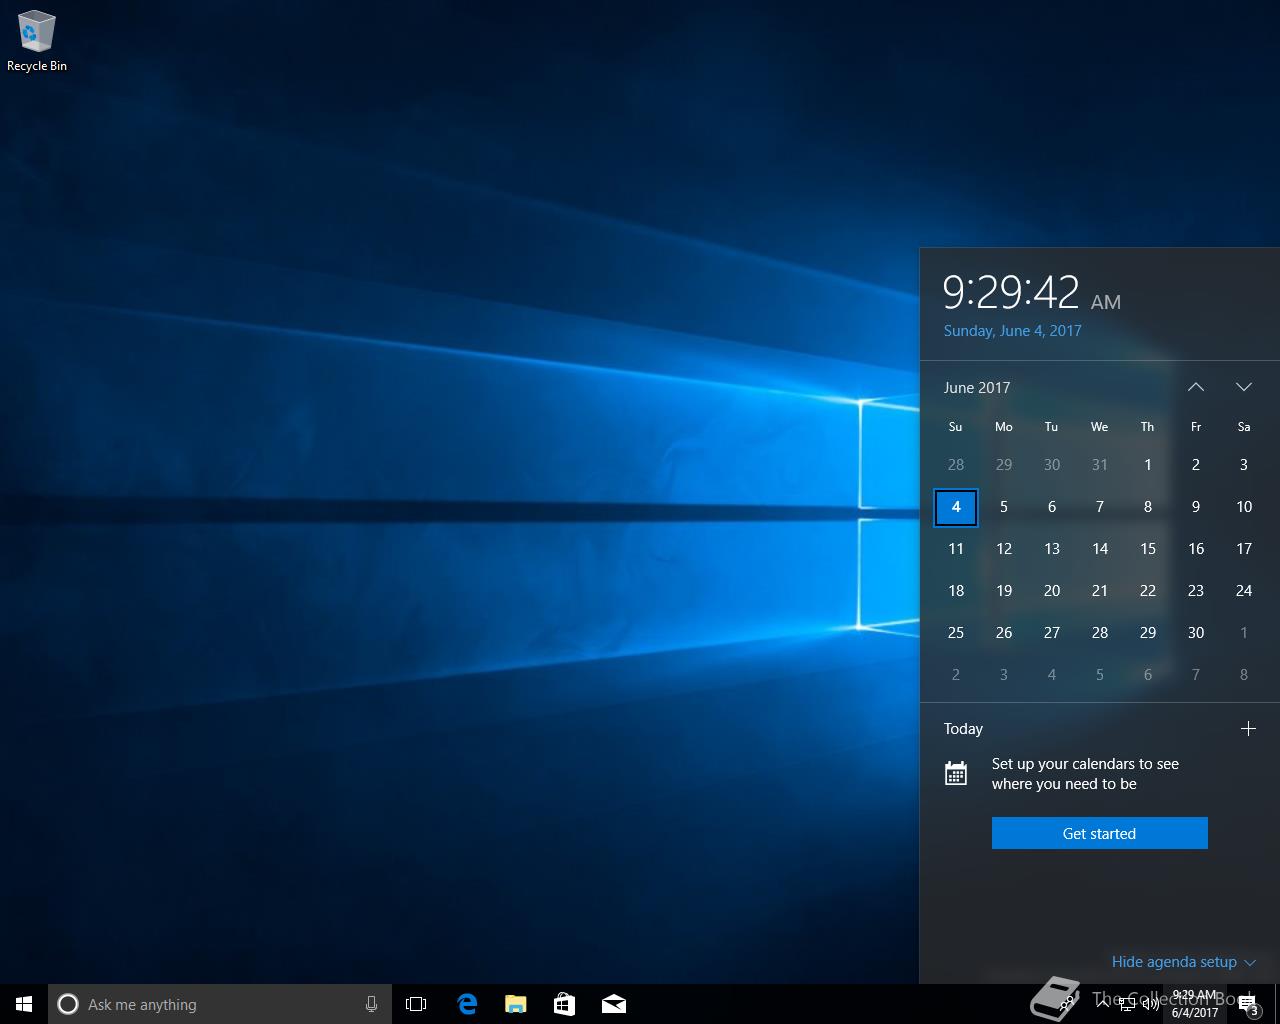Viewport: 1280px width, 1024px height.
Task: Click the Sunday, June 4, 2017 date link
Action: [x=1012, y=331]
